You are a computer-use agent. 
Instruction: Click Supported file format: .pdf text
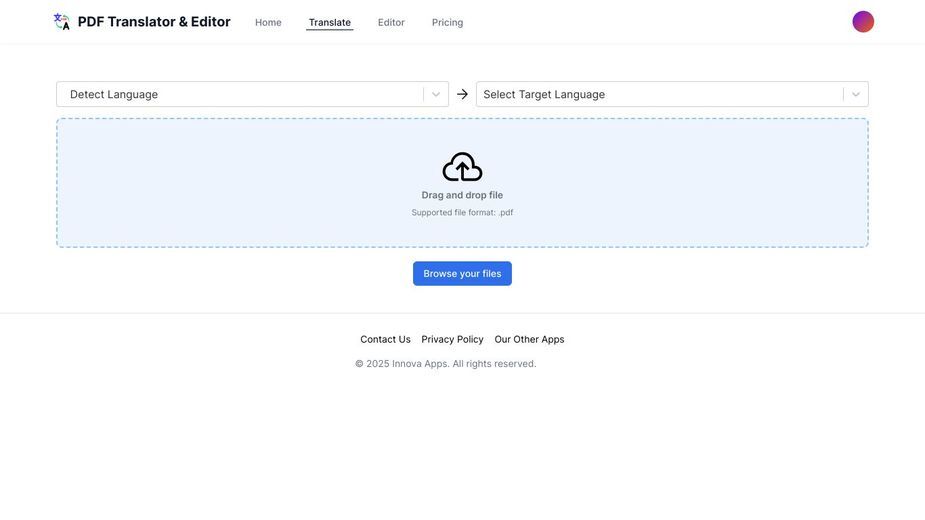[462, 212]
